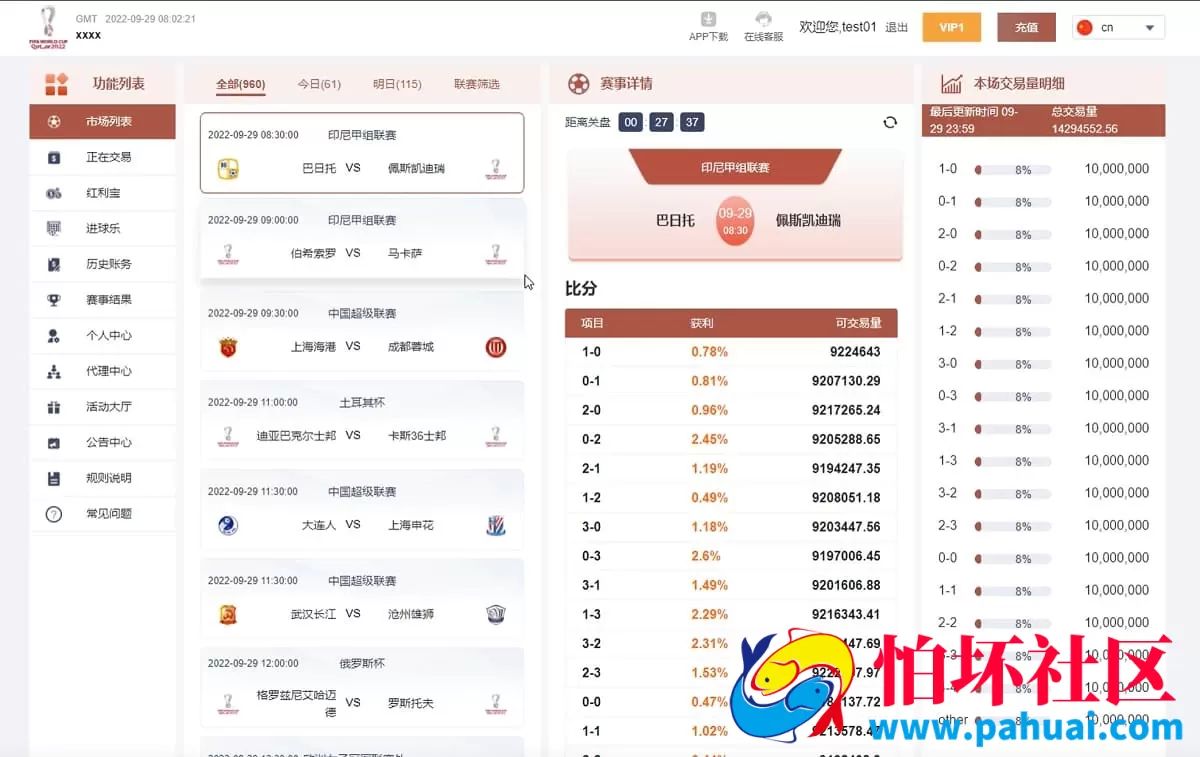Refresh 赛事详情 using the circular arrows icon
The width and height of the screenshot is (1200, 757).
tap(890, 121)
